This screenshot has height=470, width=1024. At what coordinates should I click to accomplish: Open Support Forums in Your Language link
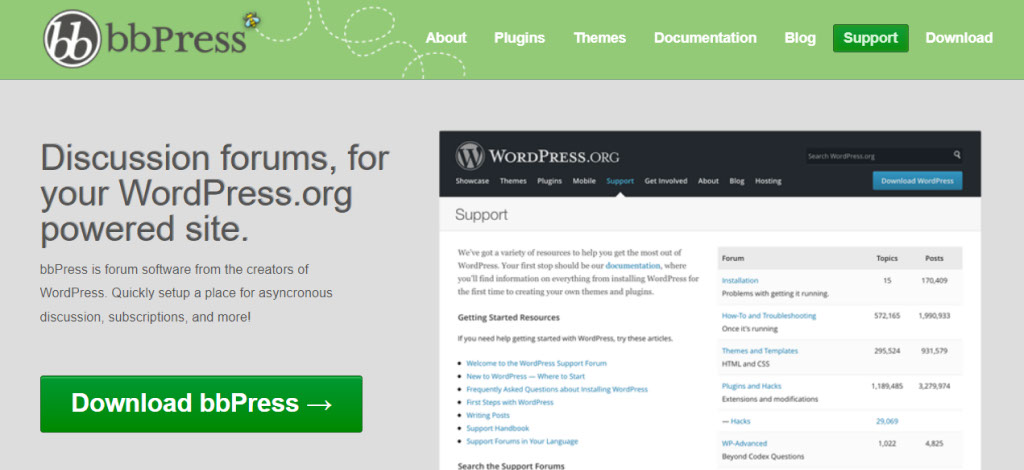pos(522,441)
